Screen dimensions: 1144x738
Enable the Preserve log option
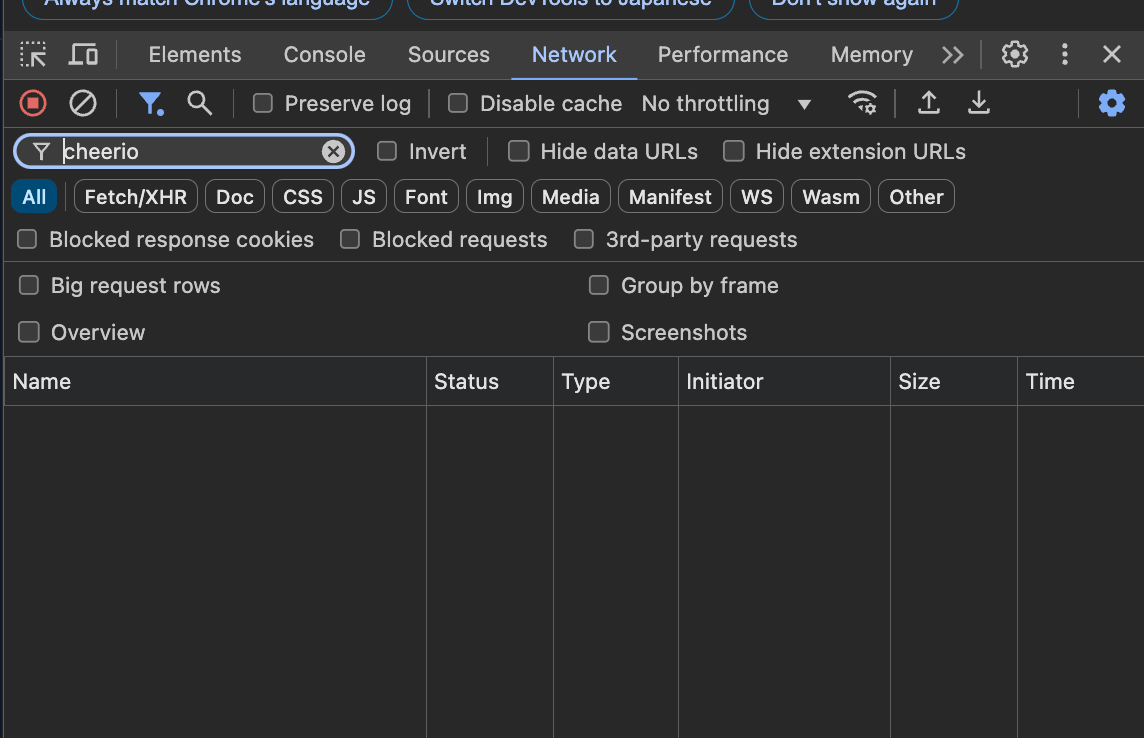(263, 103)
